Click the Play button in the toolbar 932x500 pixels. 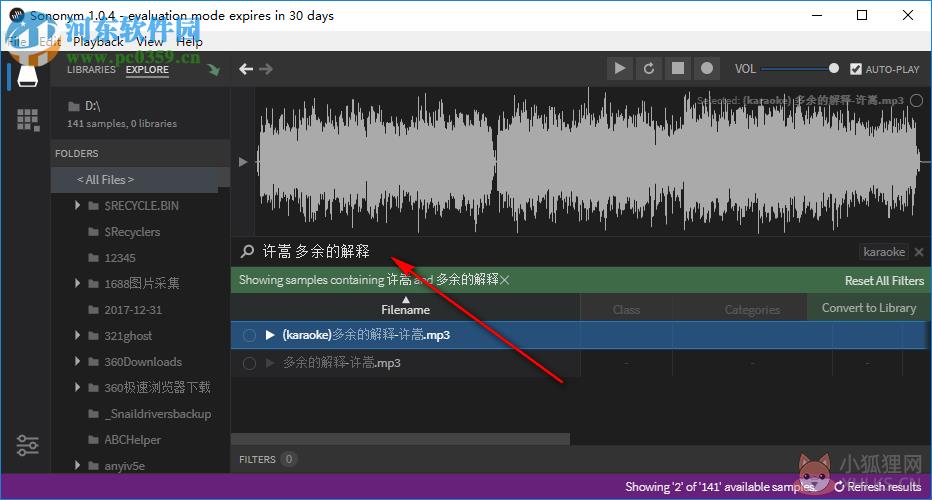point(619,68)
